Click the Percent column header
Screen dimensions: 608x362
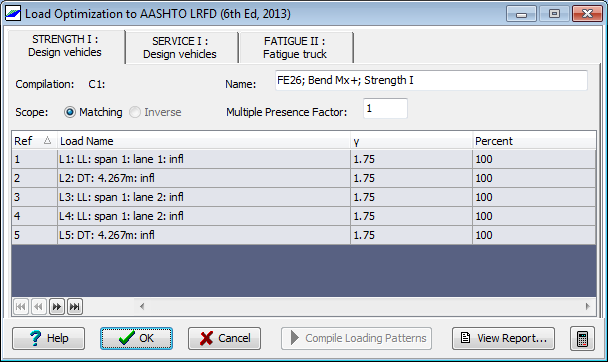534,141
